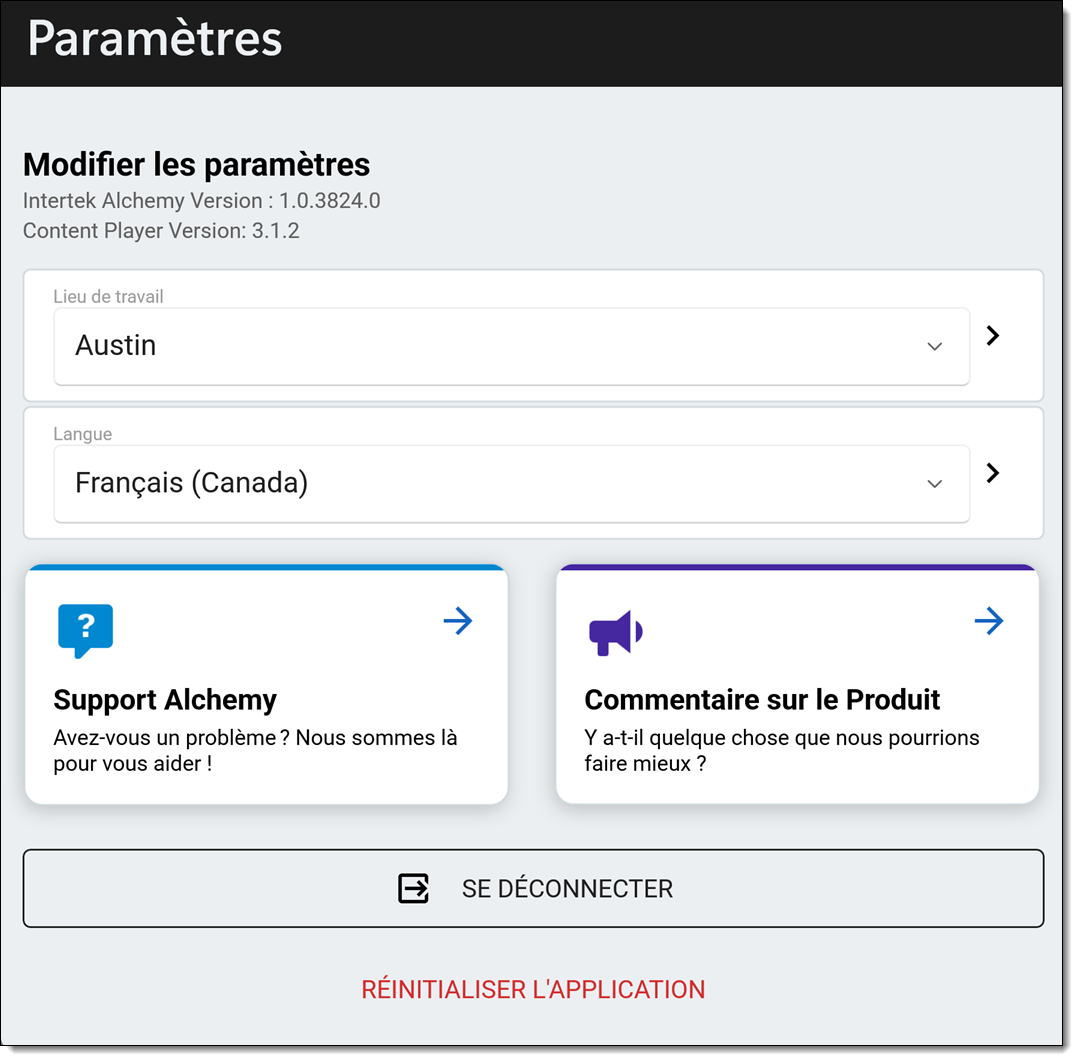Screen dimensions: 1078x1061
Task: Click the right chevron next to Lieu de travail
Action: pos(993,336)
